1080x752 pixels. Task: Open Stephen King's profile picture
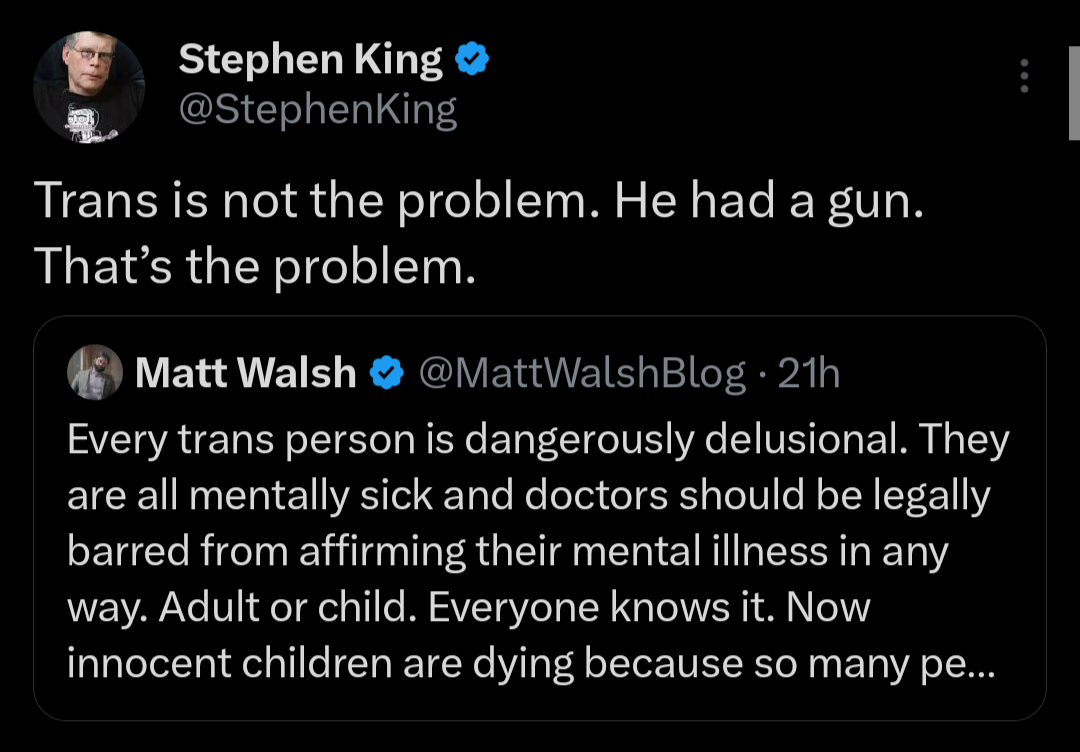click(89, 87)
